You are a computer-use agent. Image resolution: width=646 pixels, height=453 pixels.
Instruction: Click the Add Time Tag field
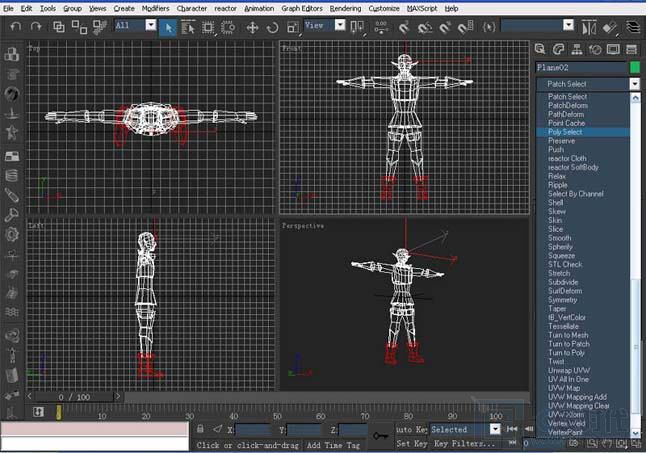[x=333, y=445]
